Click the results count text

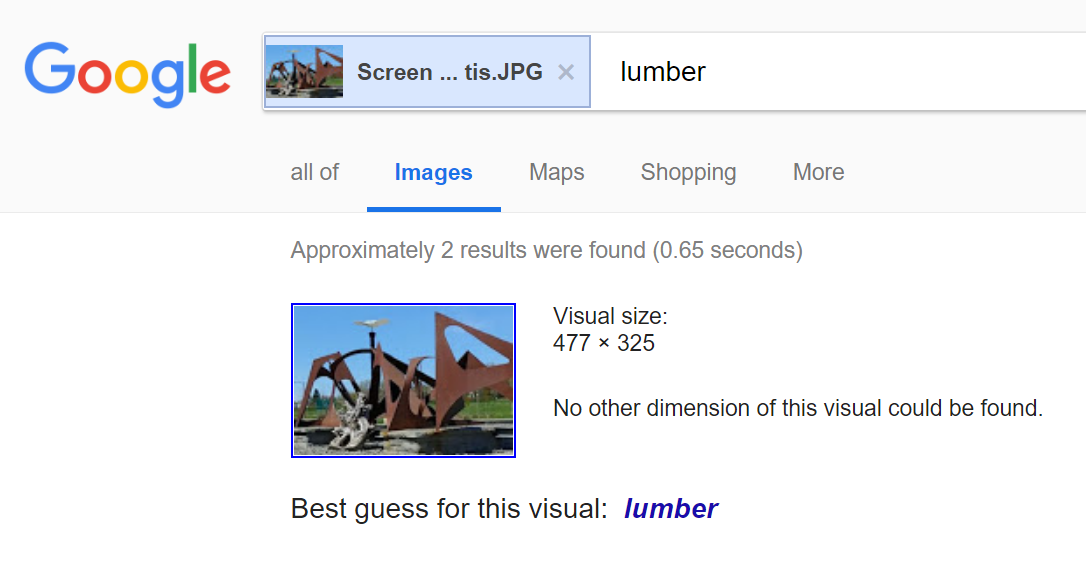[x=546, y=250]
